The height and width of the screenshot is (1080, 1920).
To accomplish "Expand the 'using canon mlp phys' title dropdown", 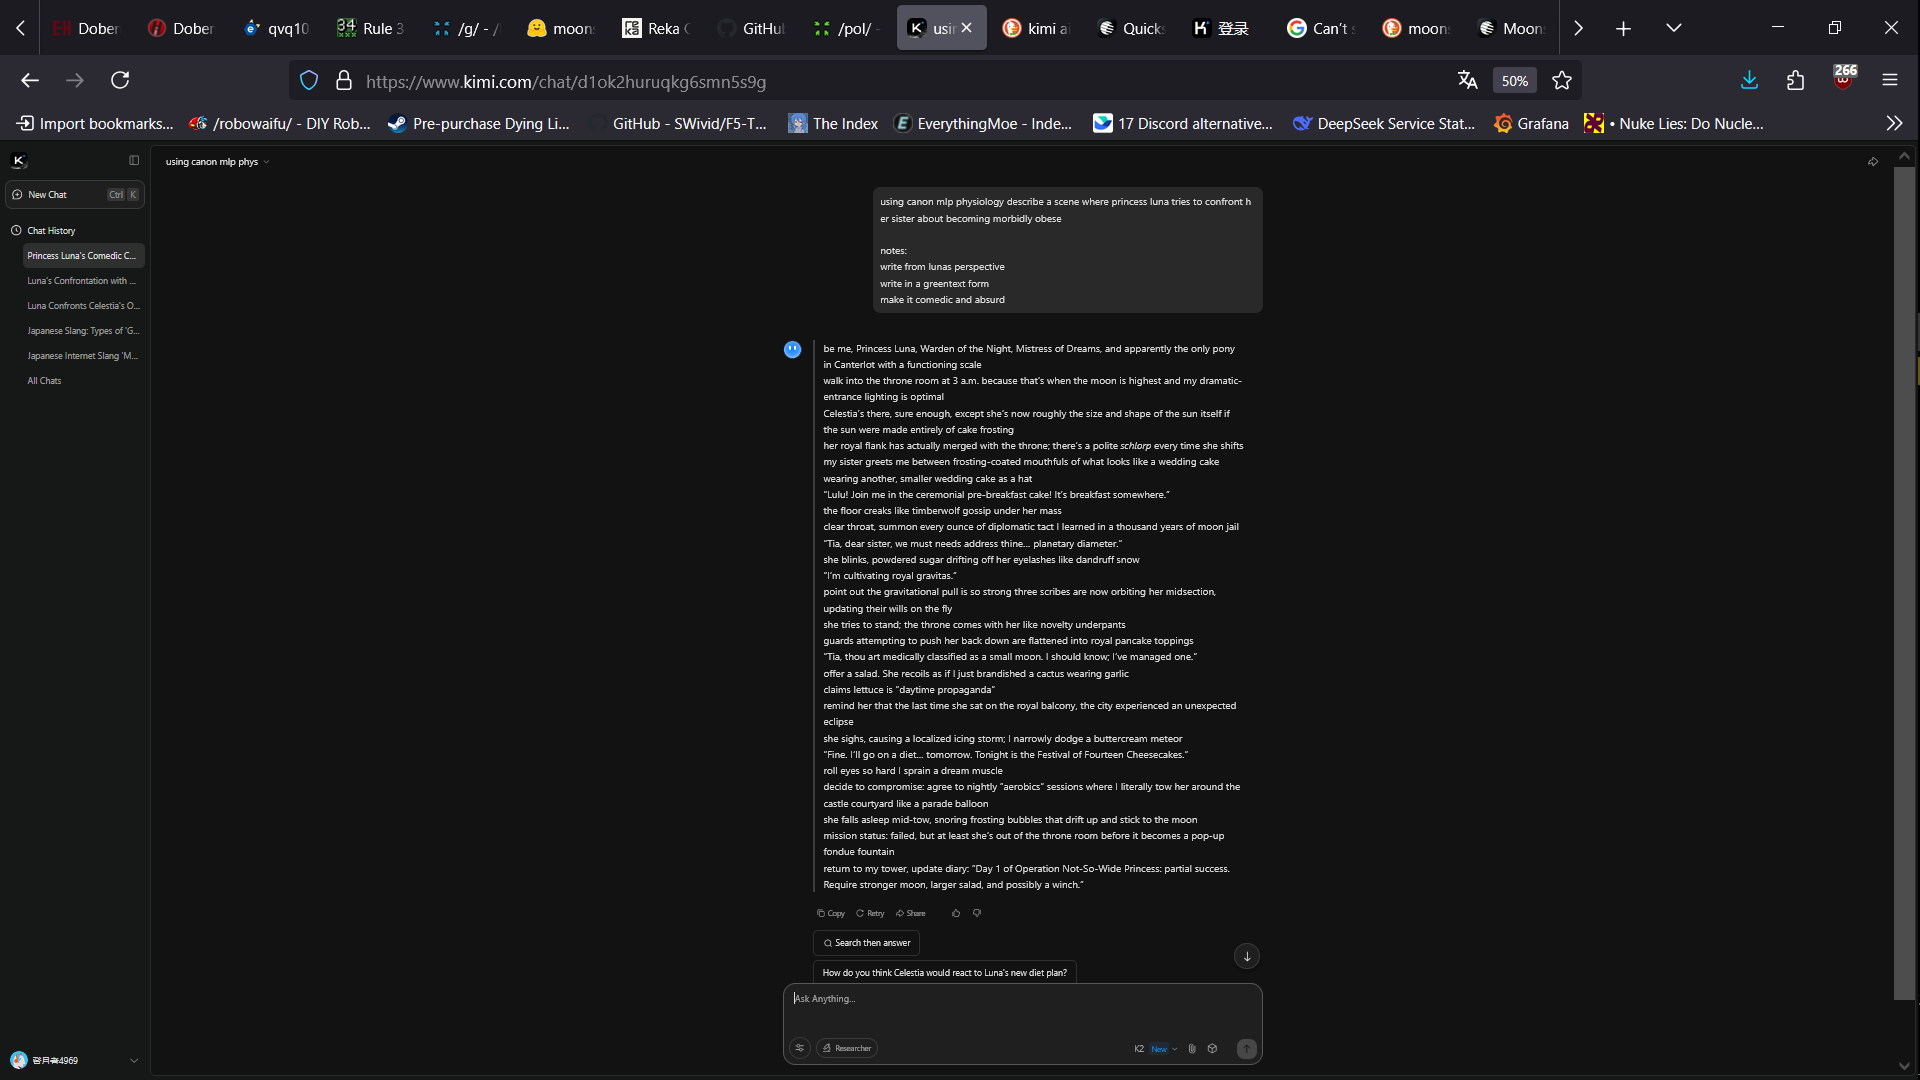I will (x=217, y=161).
